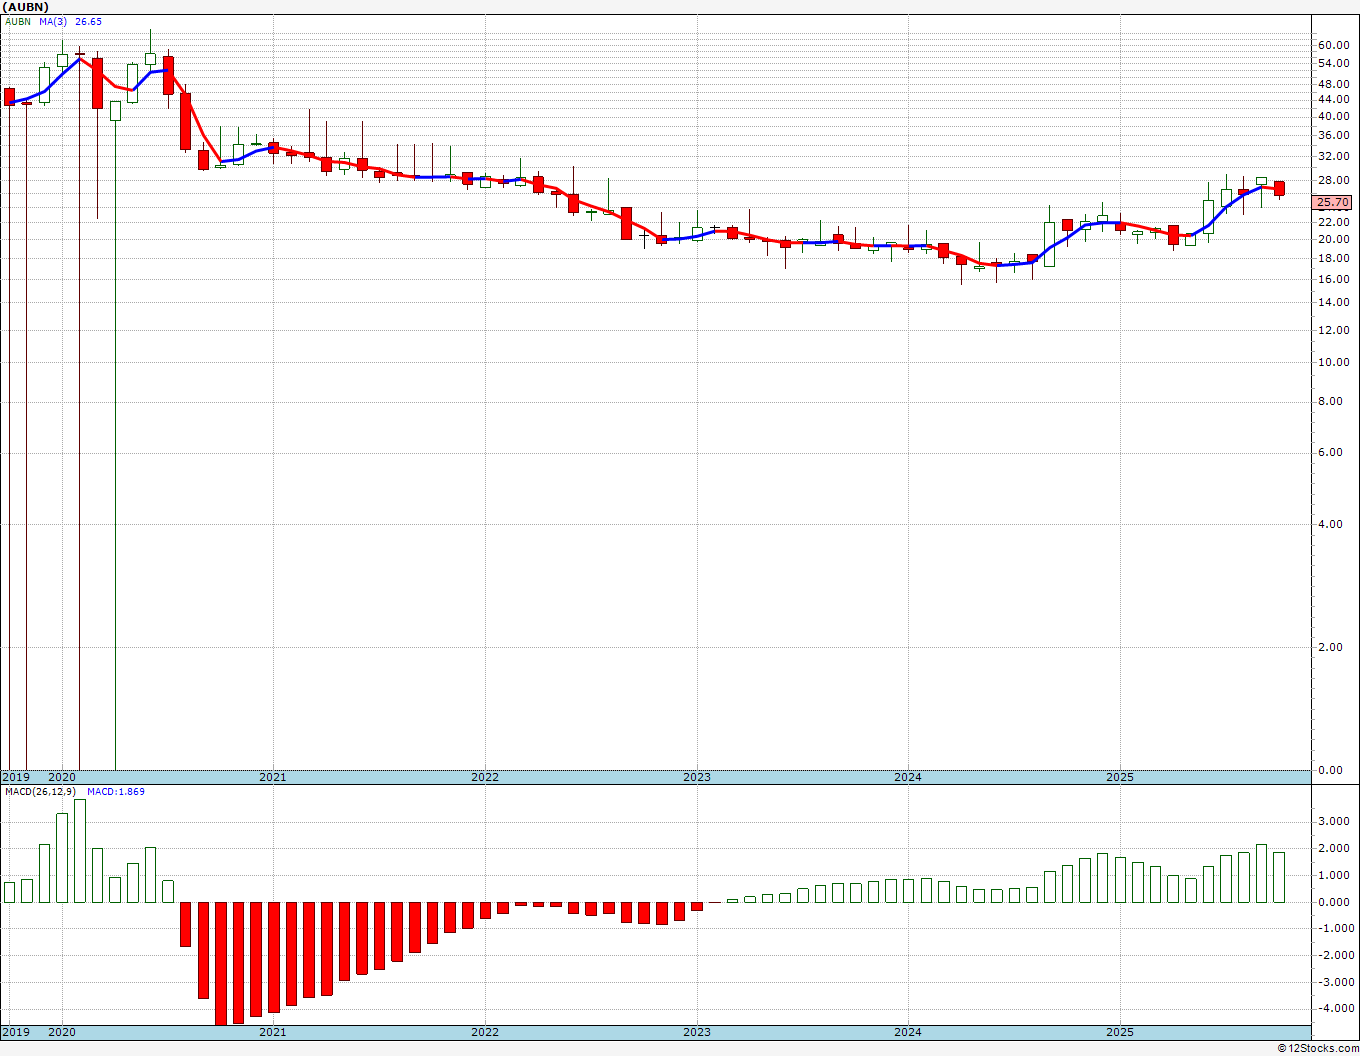Select 2024 on the bottom MACD time axis

pyautogui.click(x=908, y=1032)
